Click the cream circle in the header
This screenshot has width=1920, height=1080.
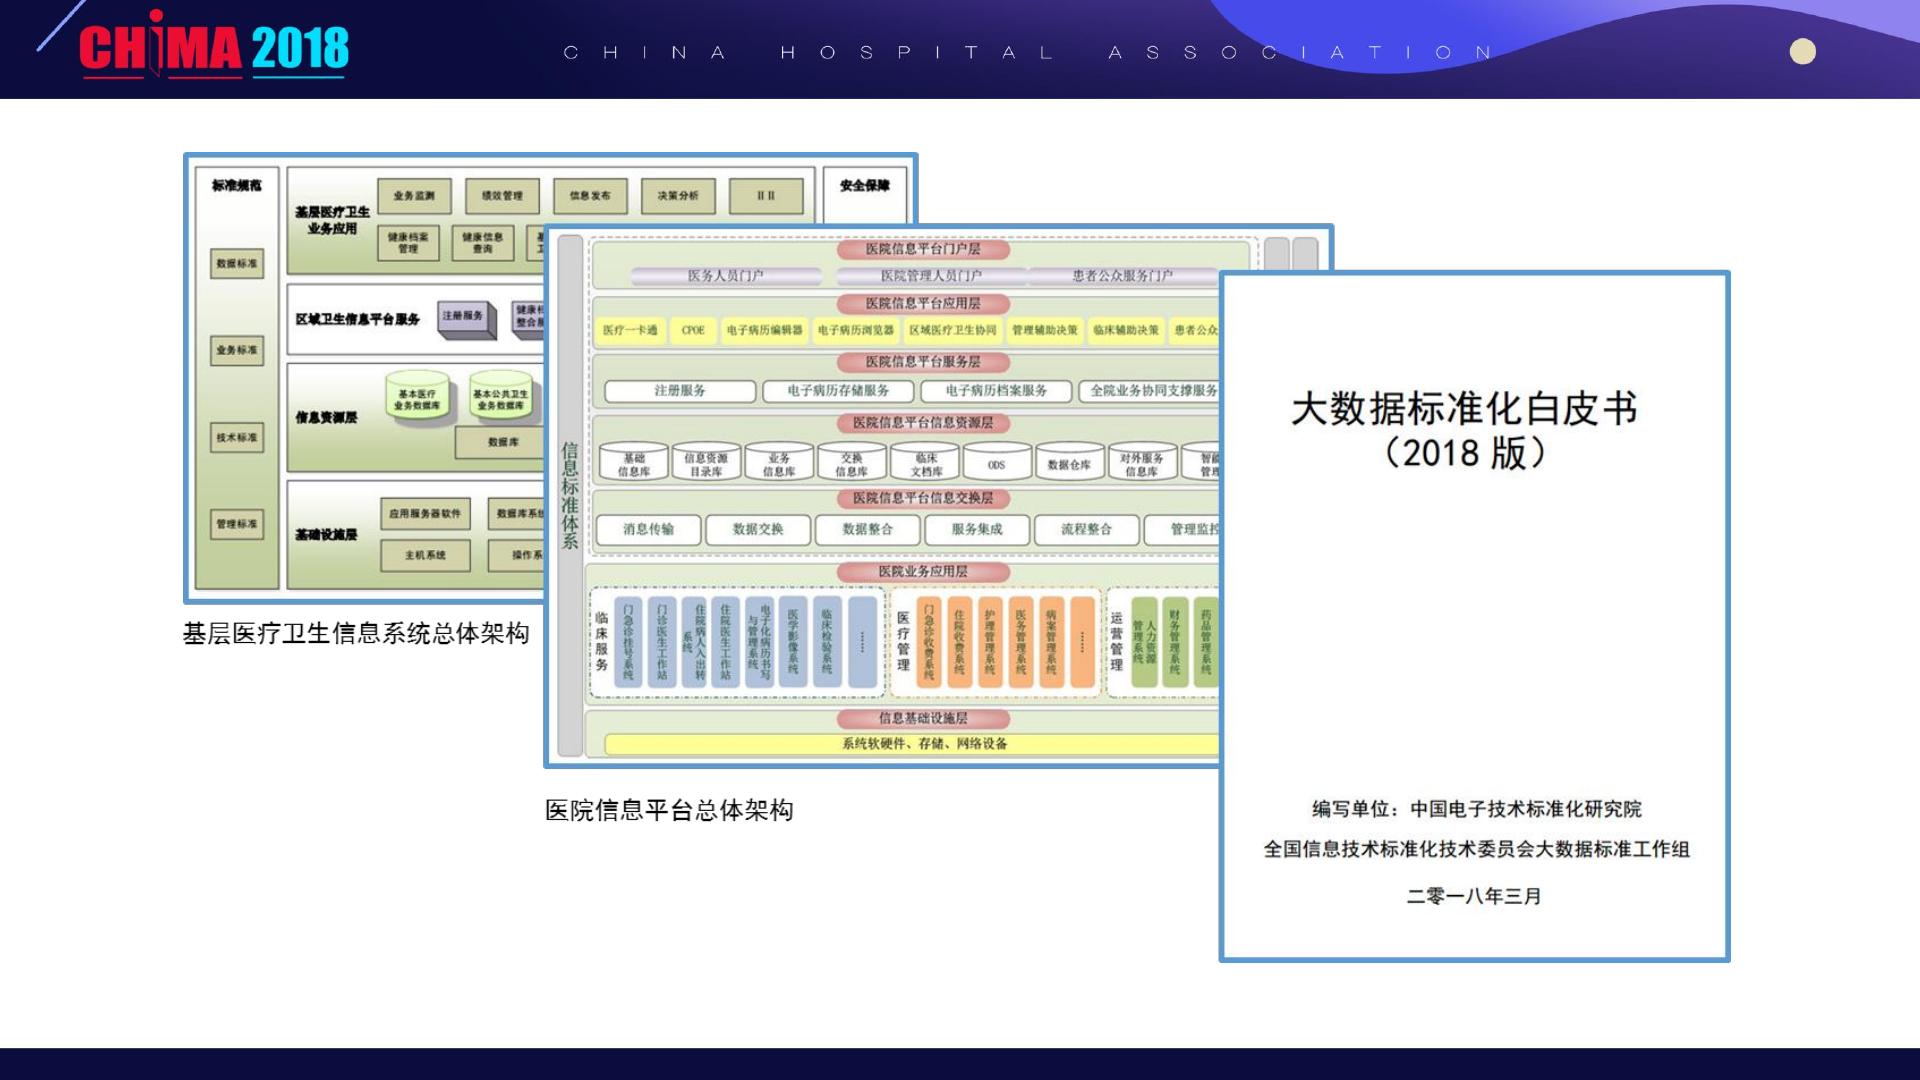click(x=1802, y=52)
